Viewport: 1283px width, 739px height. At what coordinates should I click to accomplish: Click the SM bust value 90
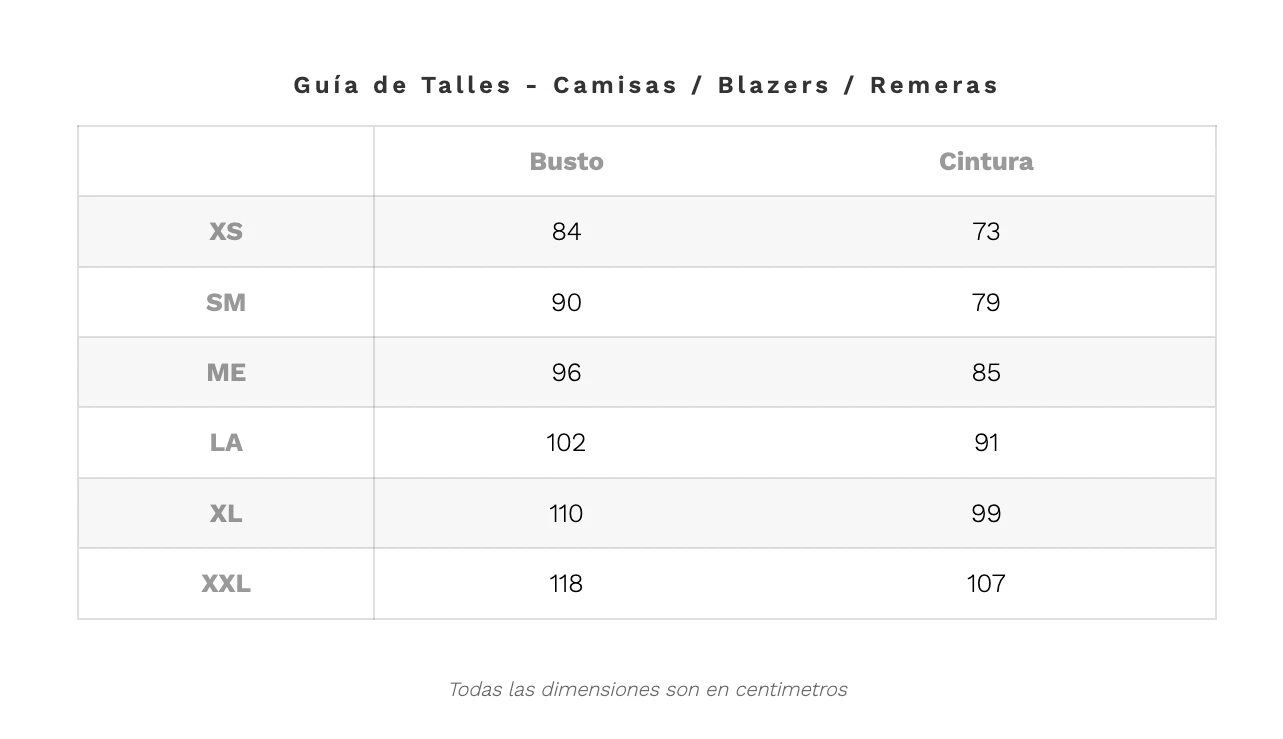(x=566, y=302)
